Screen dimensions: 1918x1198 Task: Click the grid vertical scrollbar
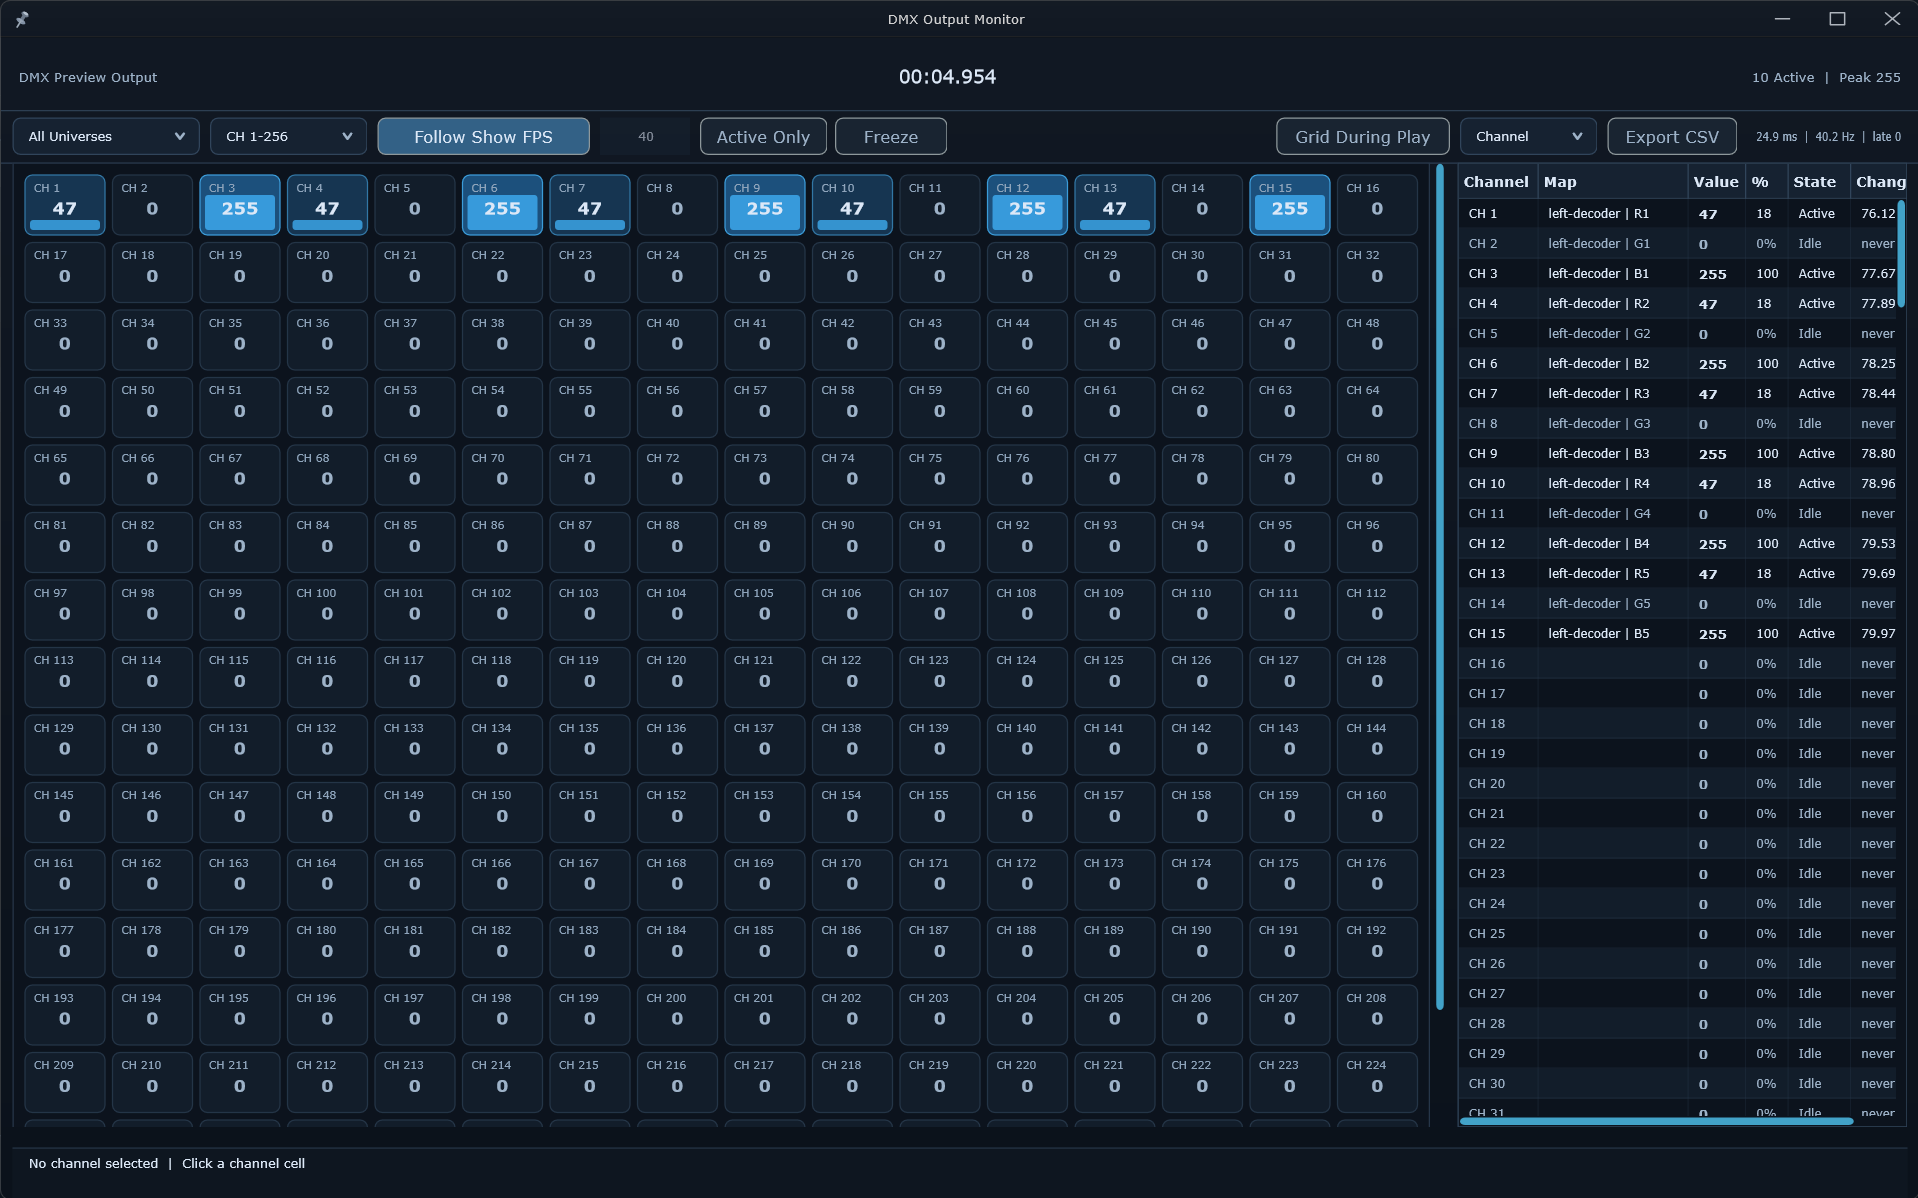click(1440, 587)
